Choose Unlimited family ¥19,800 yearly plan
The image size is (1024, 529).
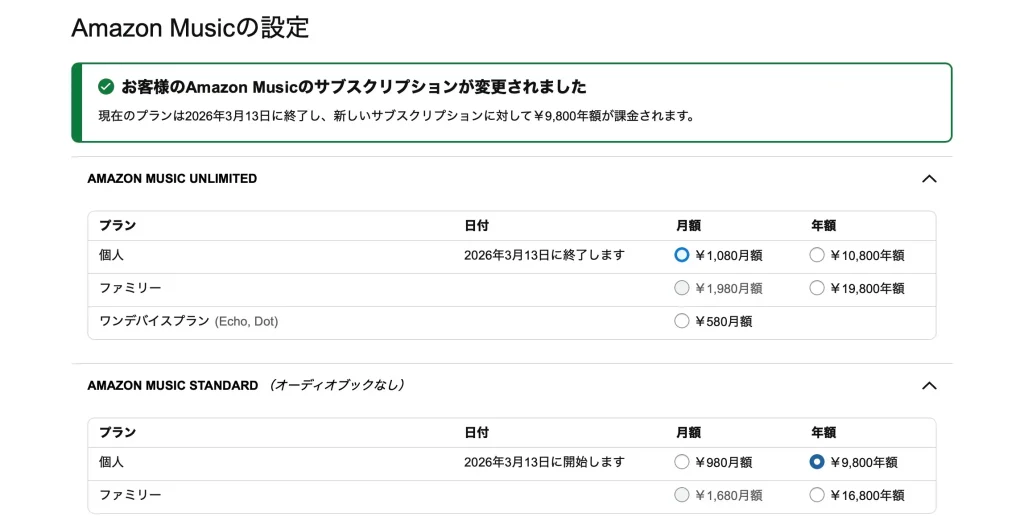click(x=817, y=288)
